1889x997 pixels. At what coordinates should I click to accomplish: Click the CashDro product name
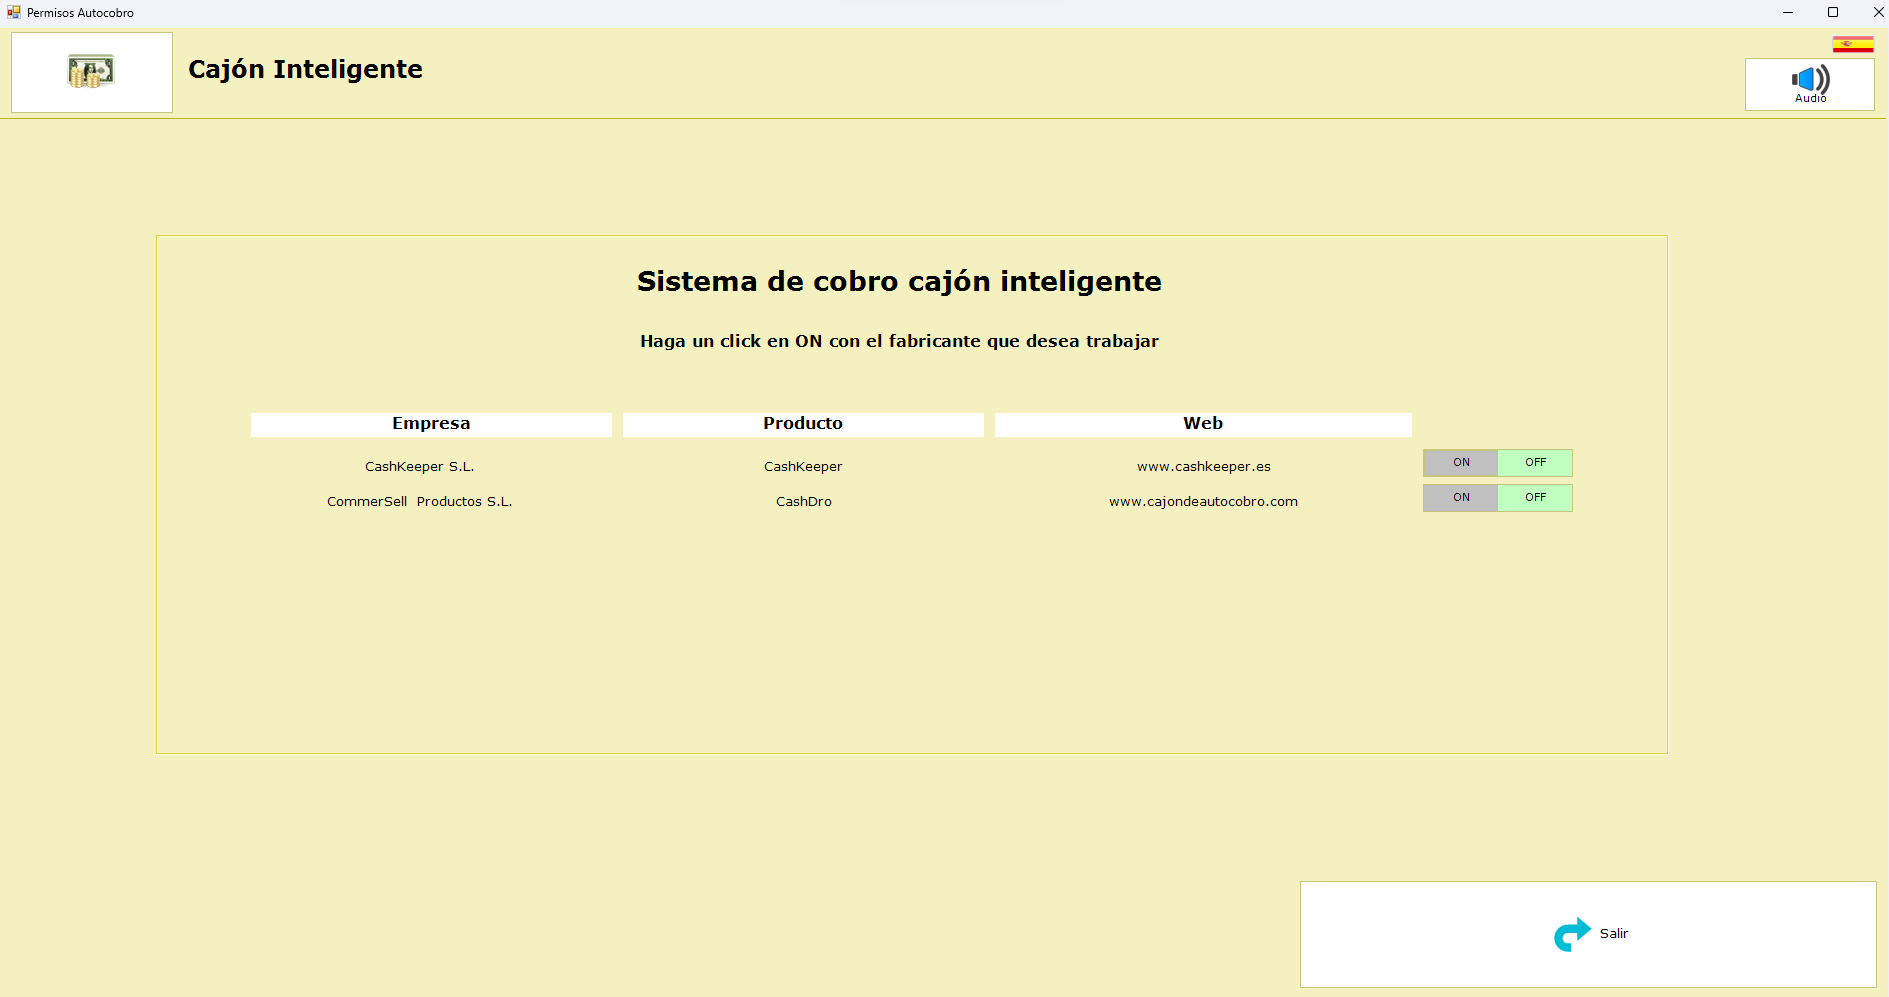tap(803, 502)
